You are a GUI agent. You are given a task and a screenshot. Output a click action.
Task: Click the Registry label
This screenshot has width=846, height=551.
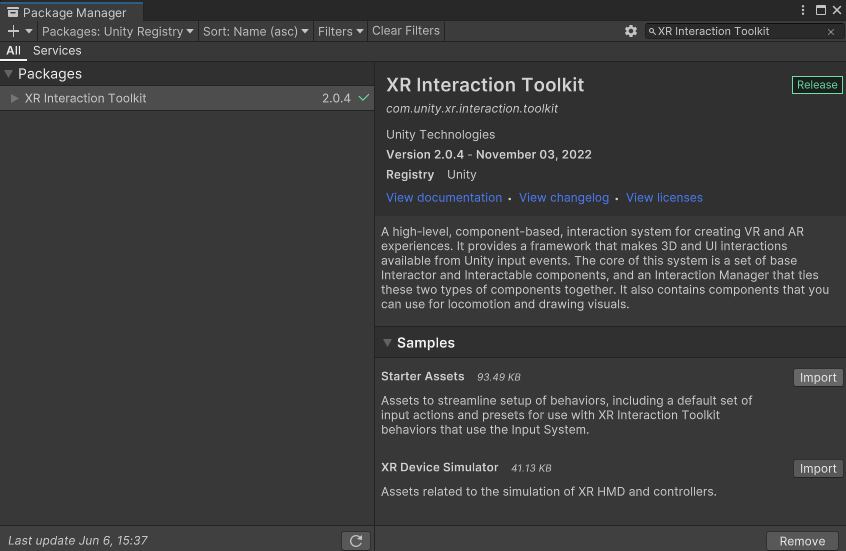410,174
